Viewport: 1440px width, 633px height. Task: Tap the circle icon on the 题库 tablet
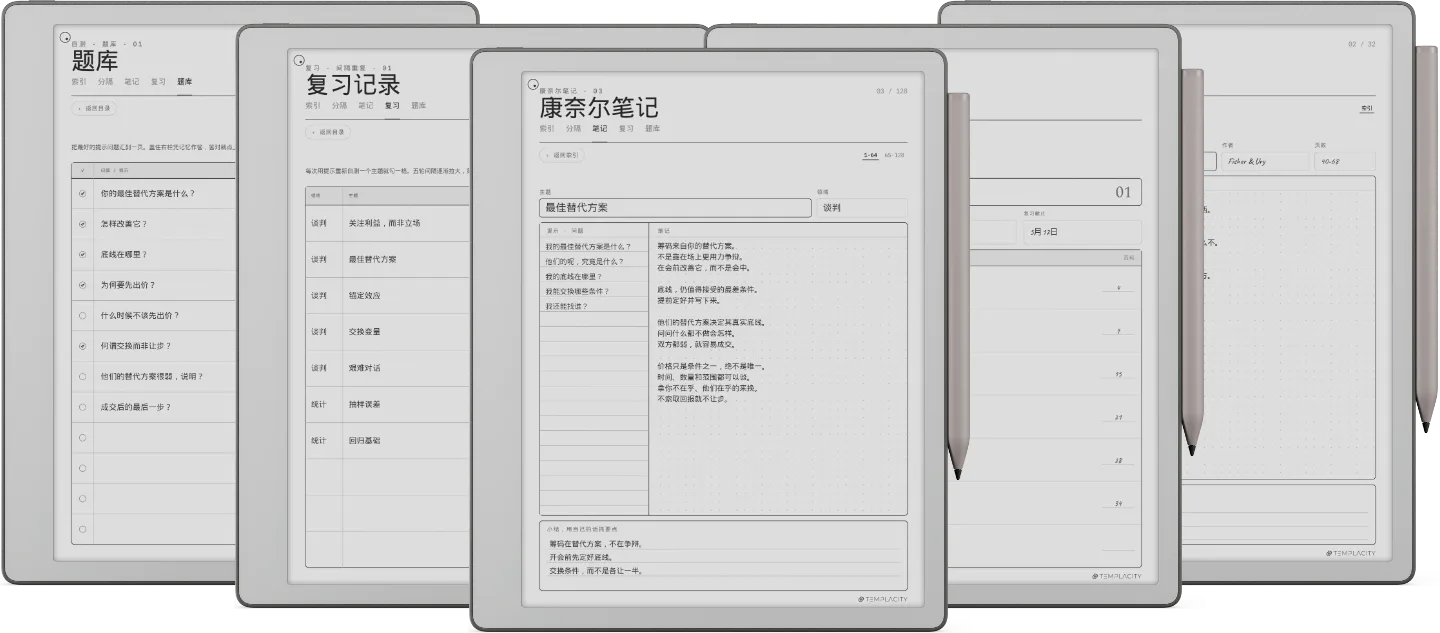coord(66,38)
